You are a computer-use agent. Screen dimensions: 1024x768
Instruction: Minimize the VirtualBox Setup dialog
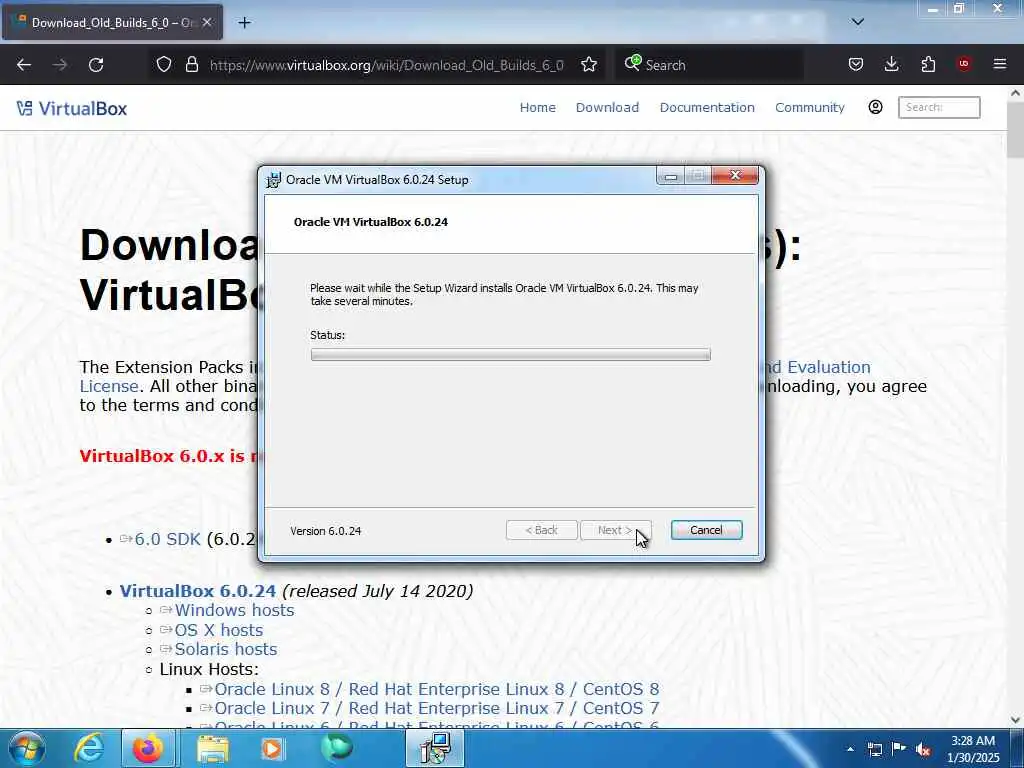671,176
